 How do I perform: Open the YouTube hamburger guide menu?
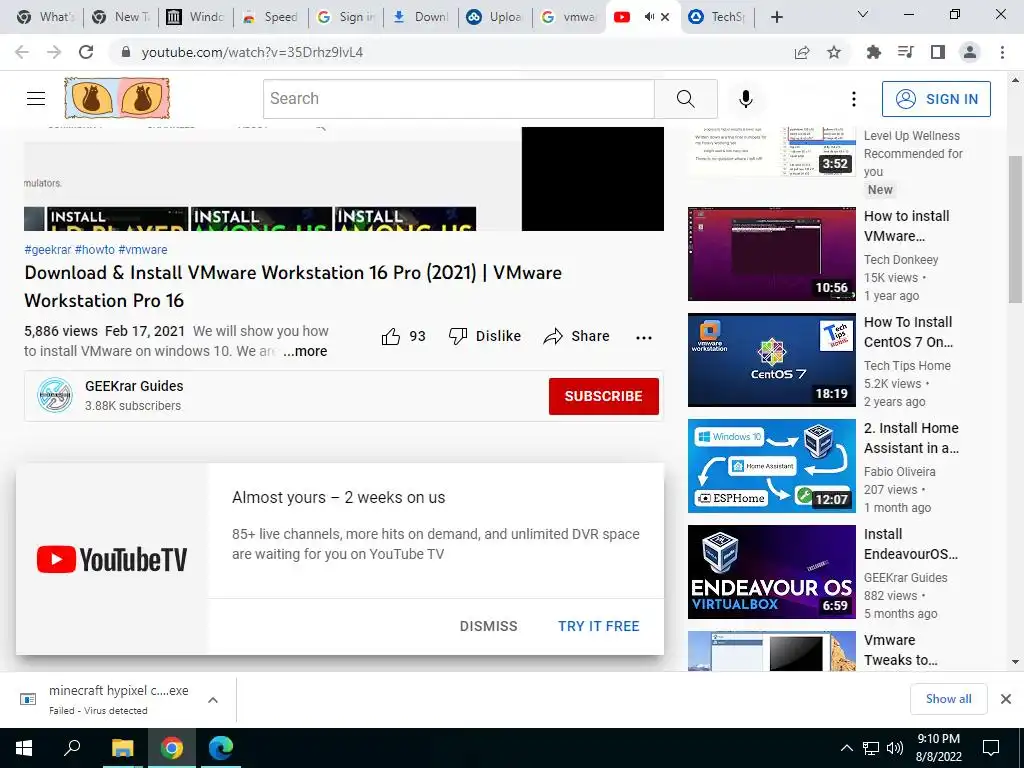(36, 99)
